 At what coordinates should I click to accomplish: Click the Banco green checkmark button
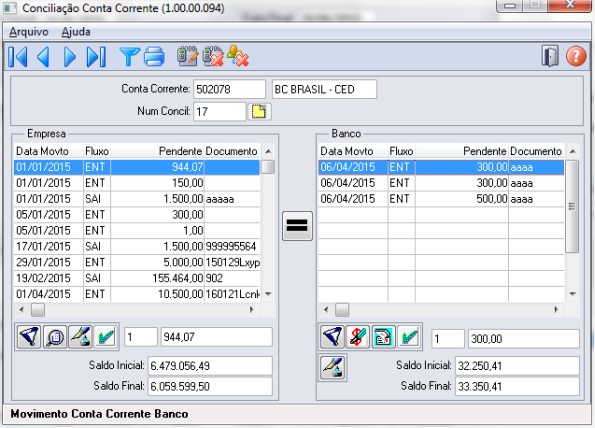[409, 337]
